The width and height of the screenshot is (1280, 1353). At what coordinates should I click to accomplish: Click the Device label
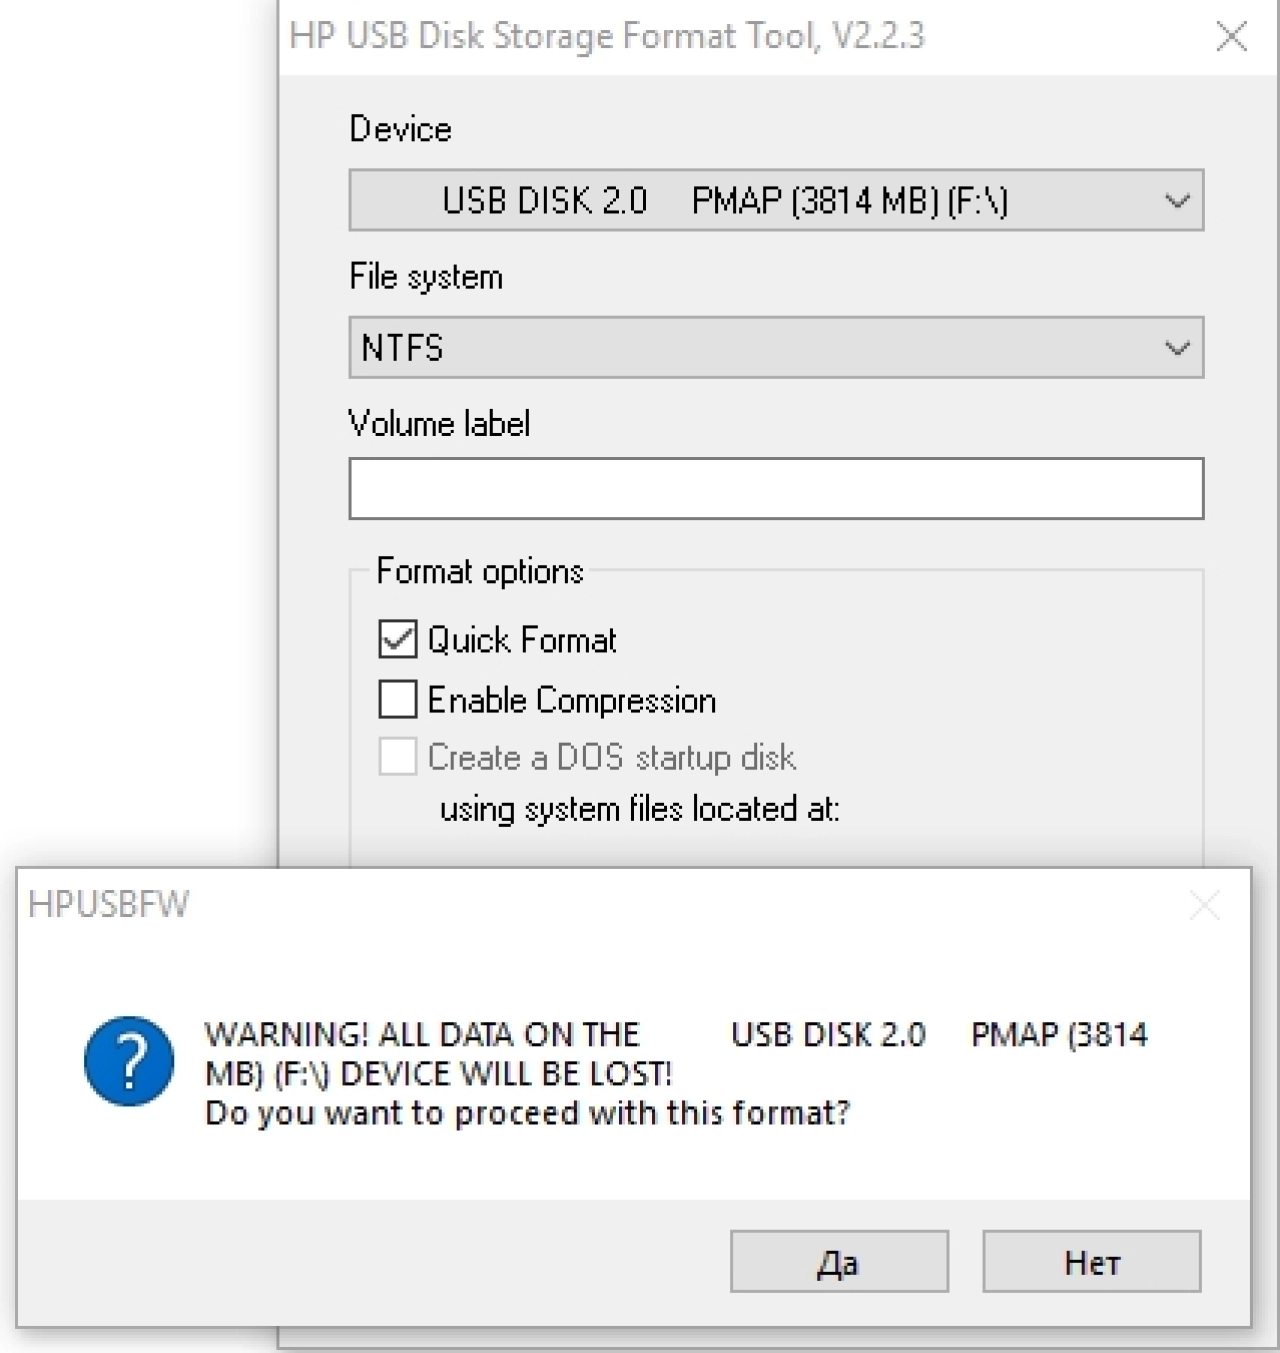pyautogui.click(x=400, y=129)
